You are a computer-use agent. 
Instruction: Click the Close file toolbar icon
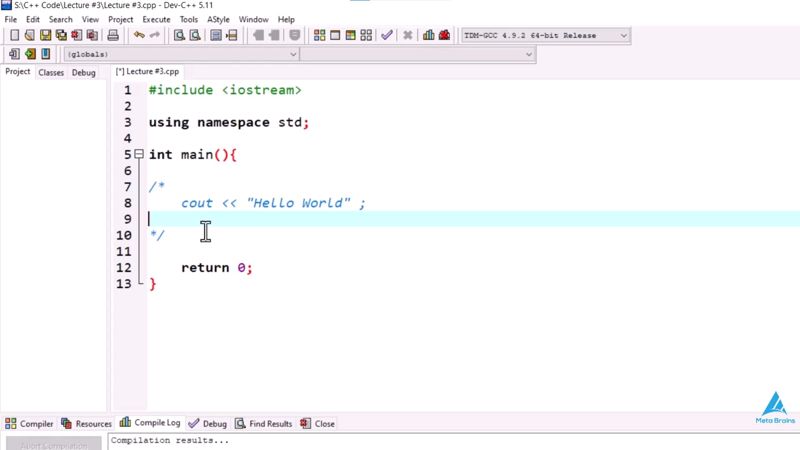tap(77, 35)
